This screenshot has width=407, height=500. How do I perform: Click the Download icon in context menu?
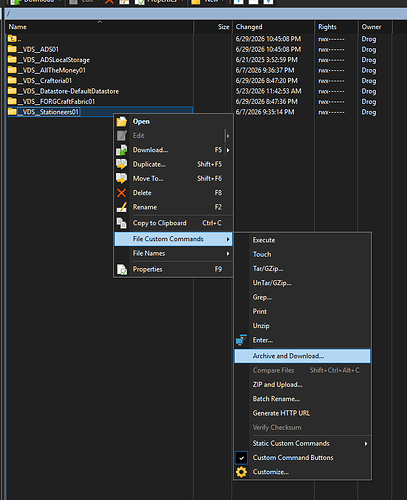[x=122, y=150]
